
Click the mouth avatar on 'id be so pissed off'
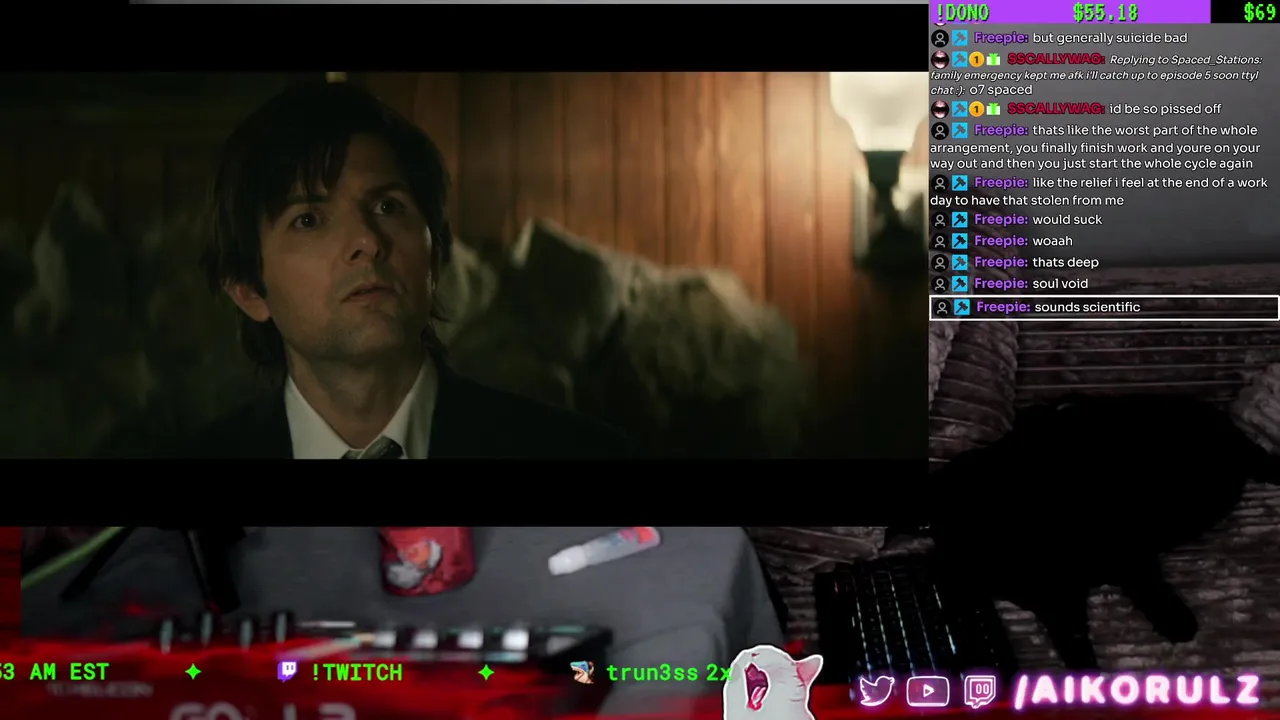(x=939, y=109)
